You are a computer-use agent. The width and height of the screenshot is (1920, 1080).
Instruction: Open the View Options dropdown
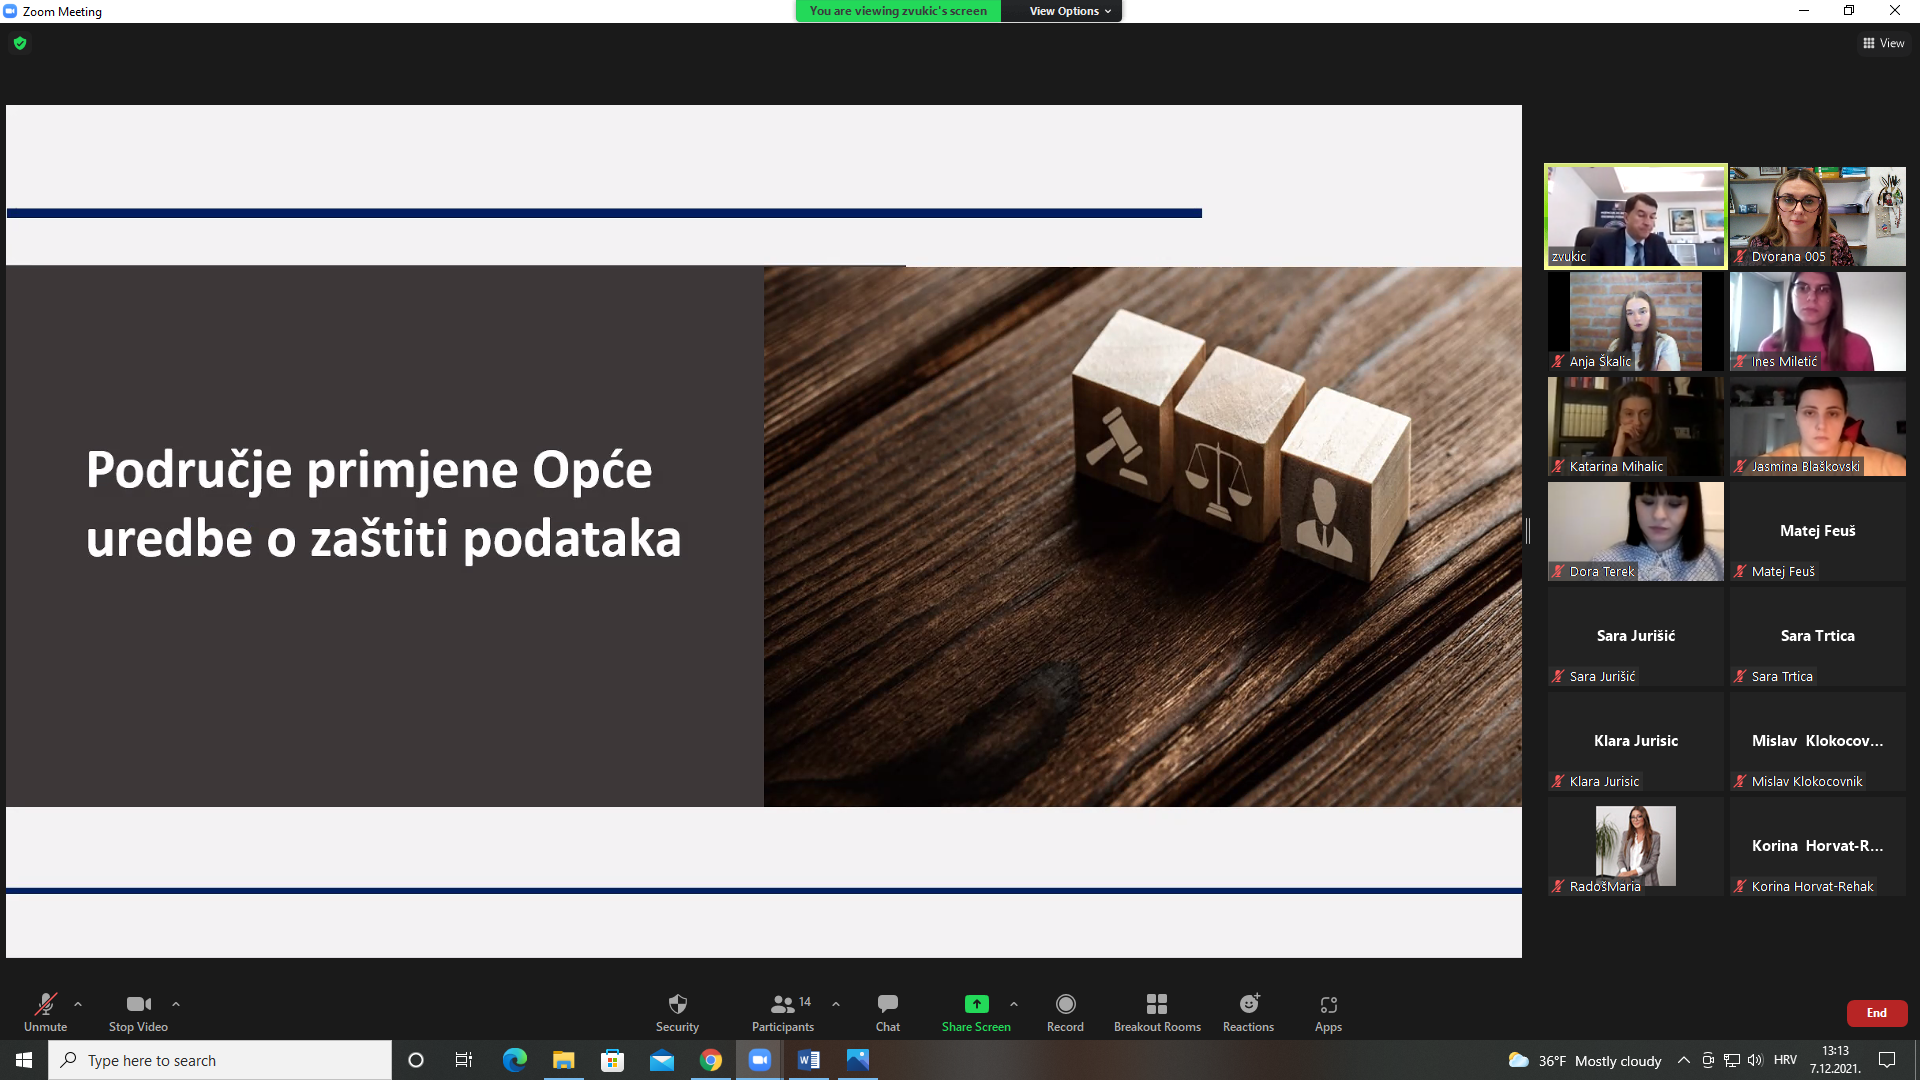[x=1070, y=11]
